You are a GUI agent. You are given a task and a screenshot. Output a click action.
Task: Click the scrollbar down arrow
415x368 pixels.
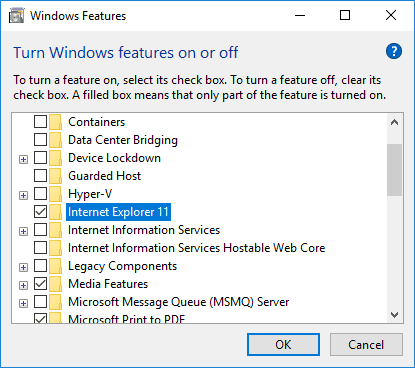point(395,315)
